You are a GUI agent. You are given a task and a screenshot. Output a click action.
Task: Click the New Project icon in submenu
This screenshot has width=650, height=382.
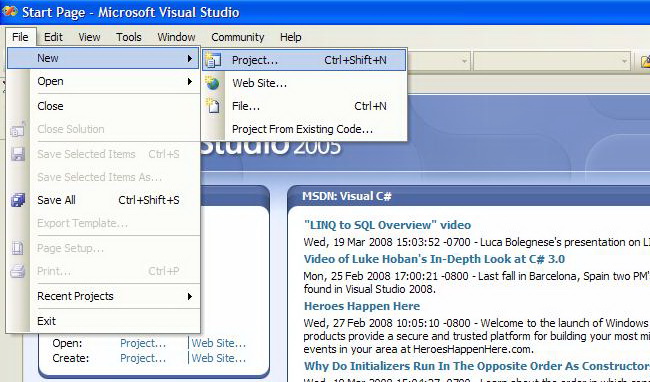point(213,60)
